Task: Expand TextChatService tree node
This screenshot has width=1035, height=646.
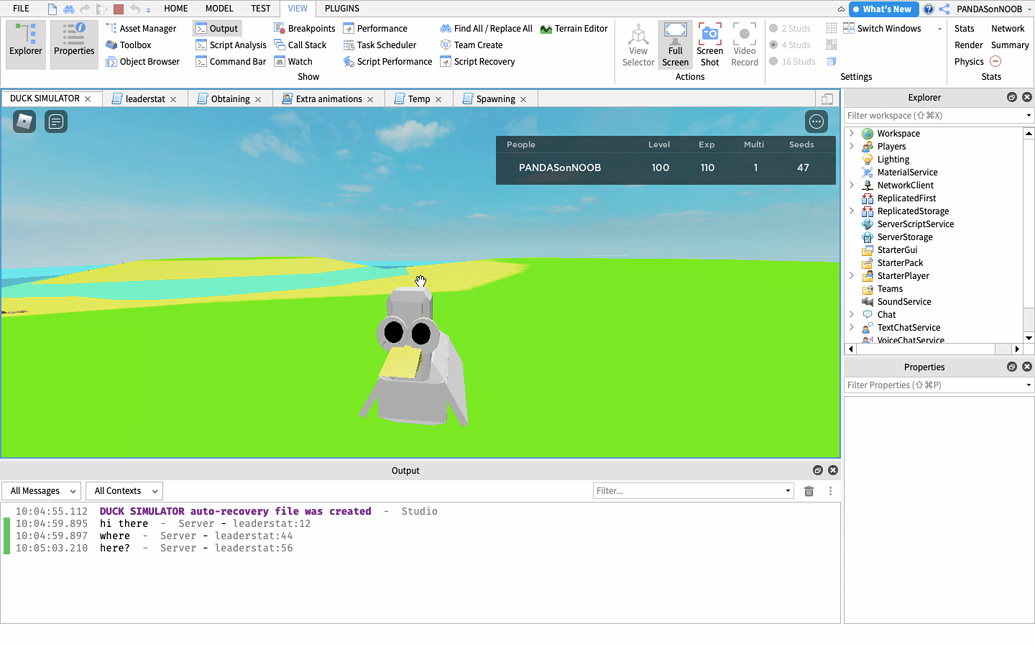Action: [x=851, y=327]
